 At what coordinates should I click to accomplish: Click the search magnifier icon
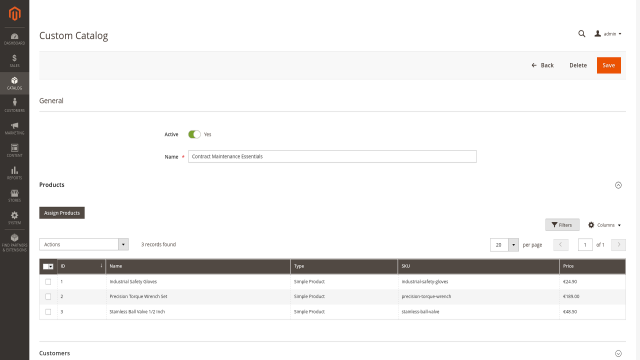click(582, 34)
